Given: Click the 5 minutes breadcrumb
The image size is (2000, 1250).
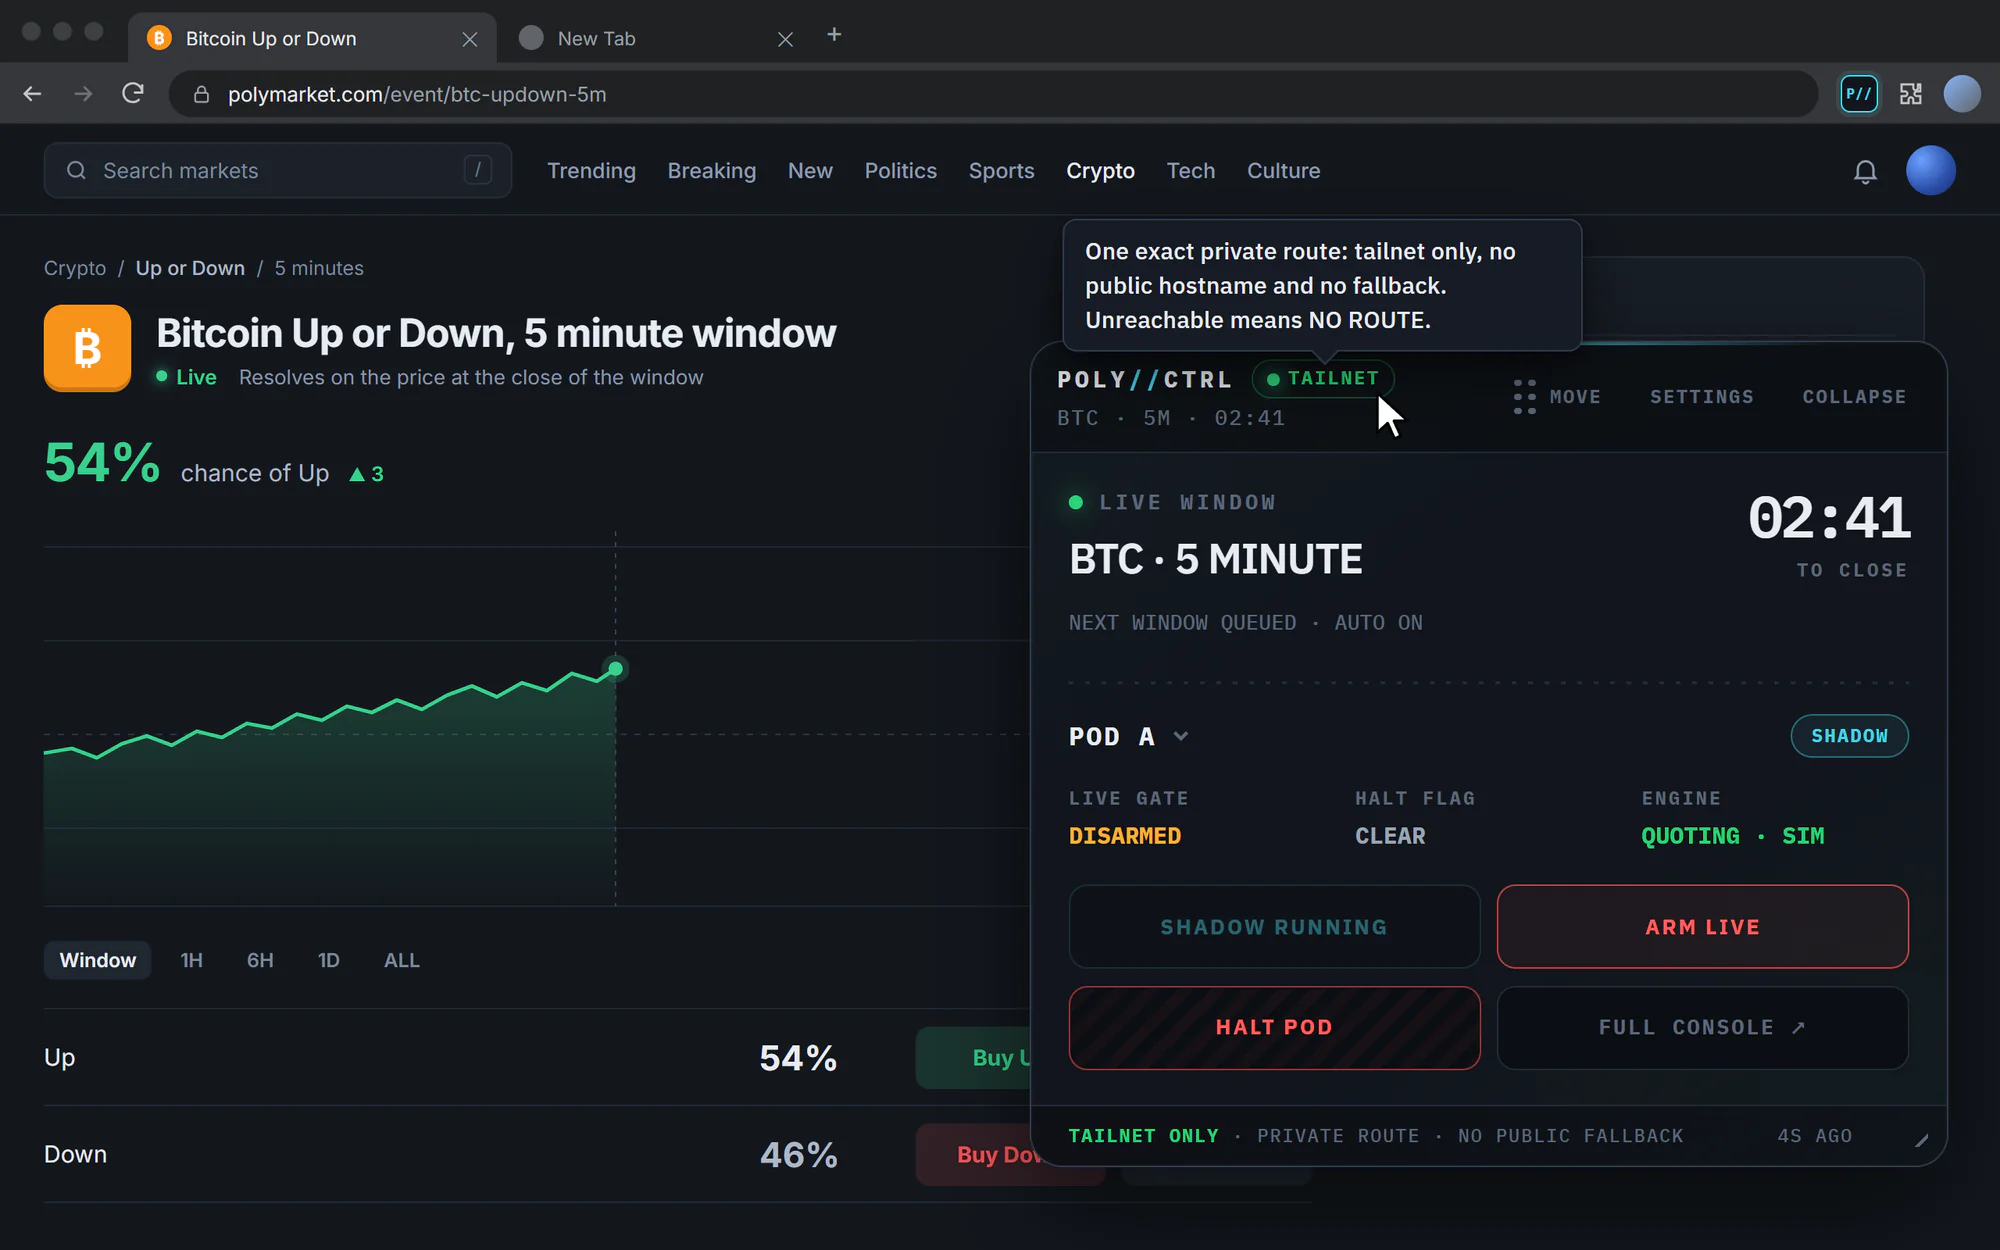Looking at the screenshot, I should pos(319,268).
